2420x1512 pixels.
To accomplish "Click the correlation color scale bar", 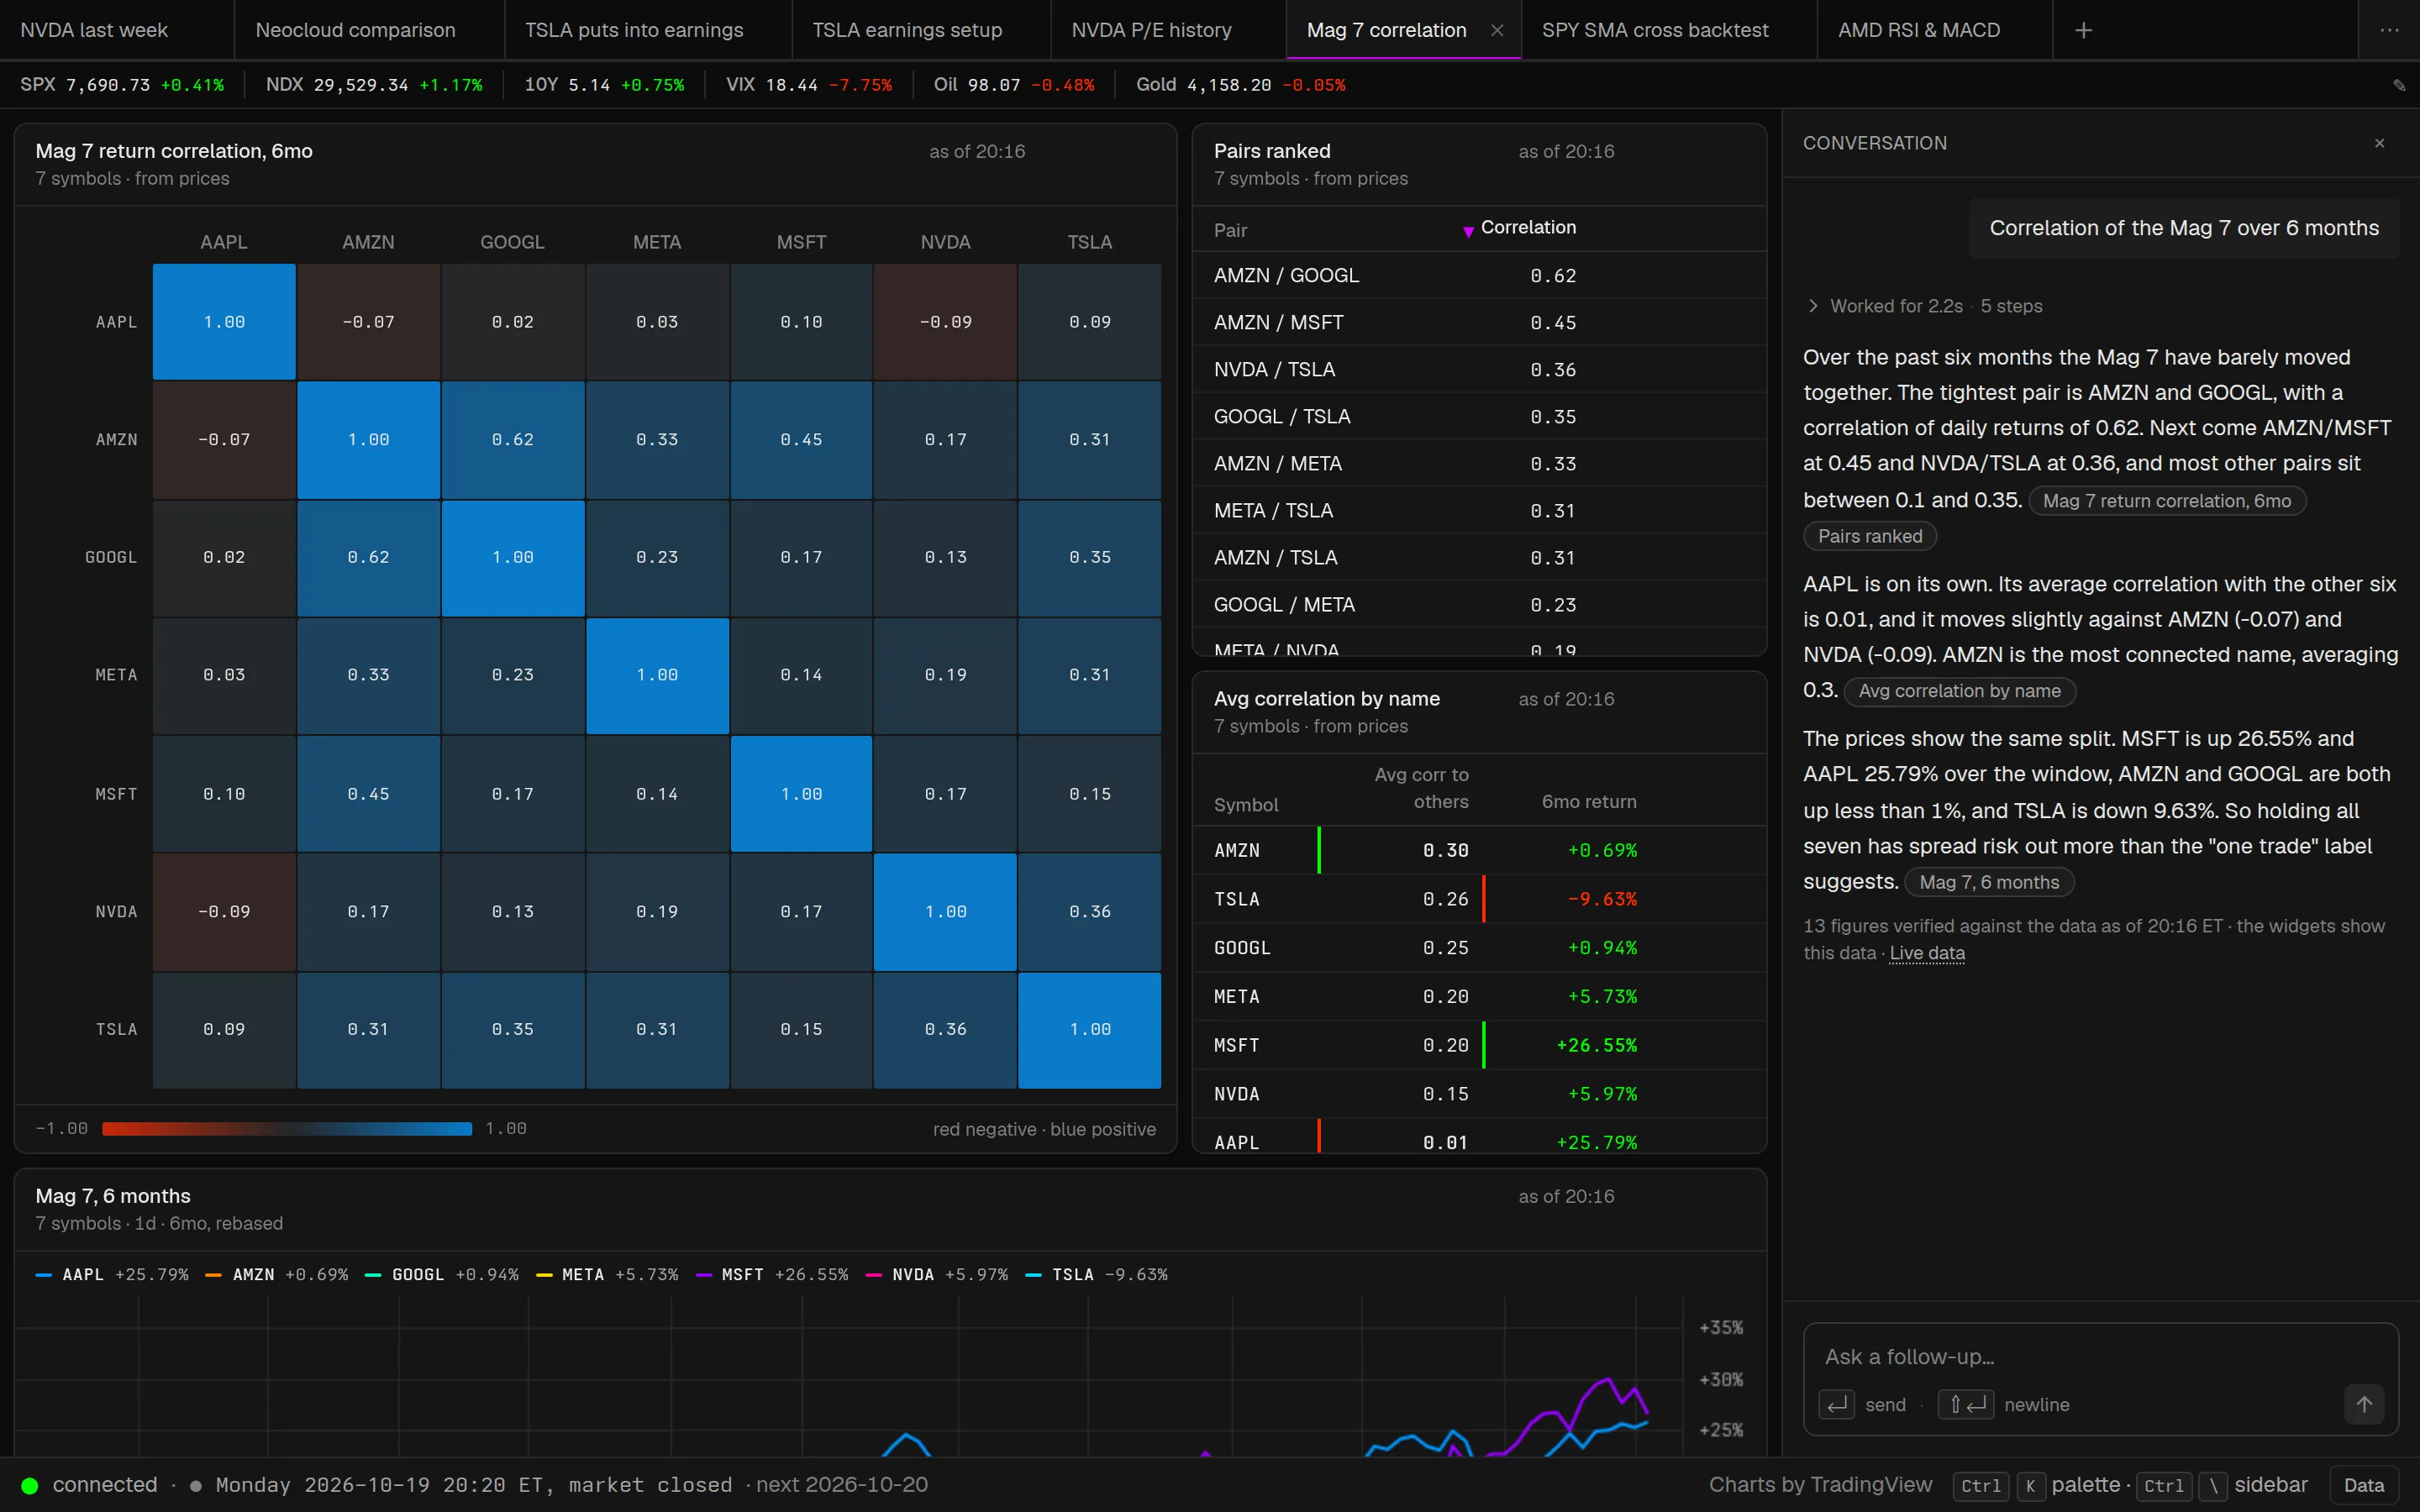I will pos(287,1129).
